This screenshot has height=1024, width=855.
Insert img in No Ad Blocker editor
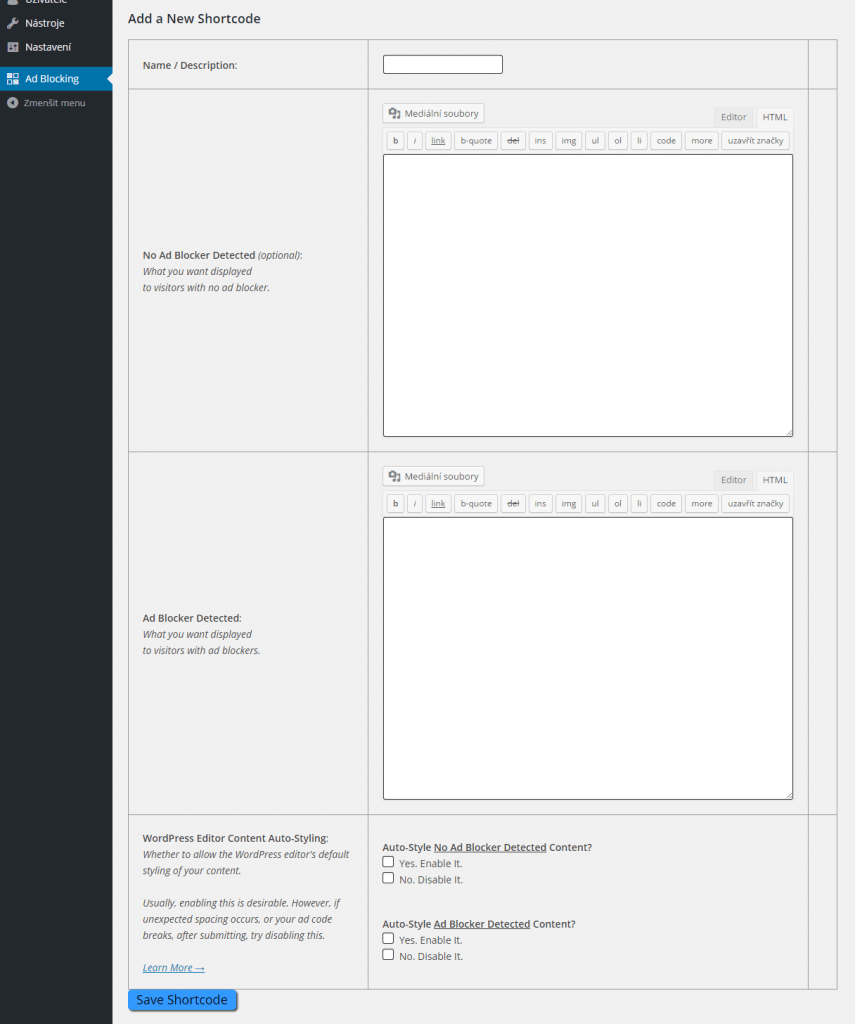(x=568, y=140)
